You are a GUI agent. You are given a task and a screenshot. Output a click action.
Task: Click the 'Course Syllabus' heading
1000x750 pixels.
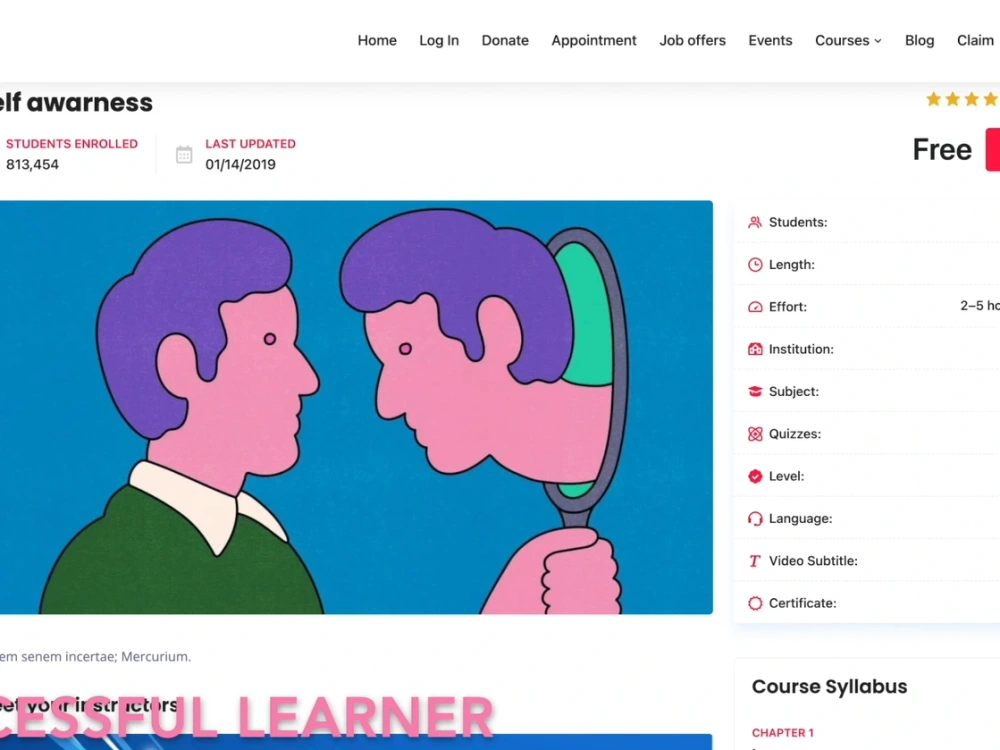pyautogui.click(x=829, y=687)
